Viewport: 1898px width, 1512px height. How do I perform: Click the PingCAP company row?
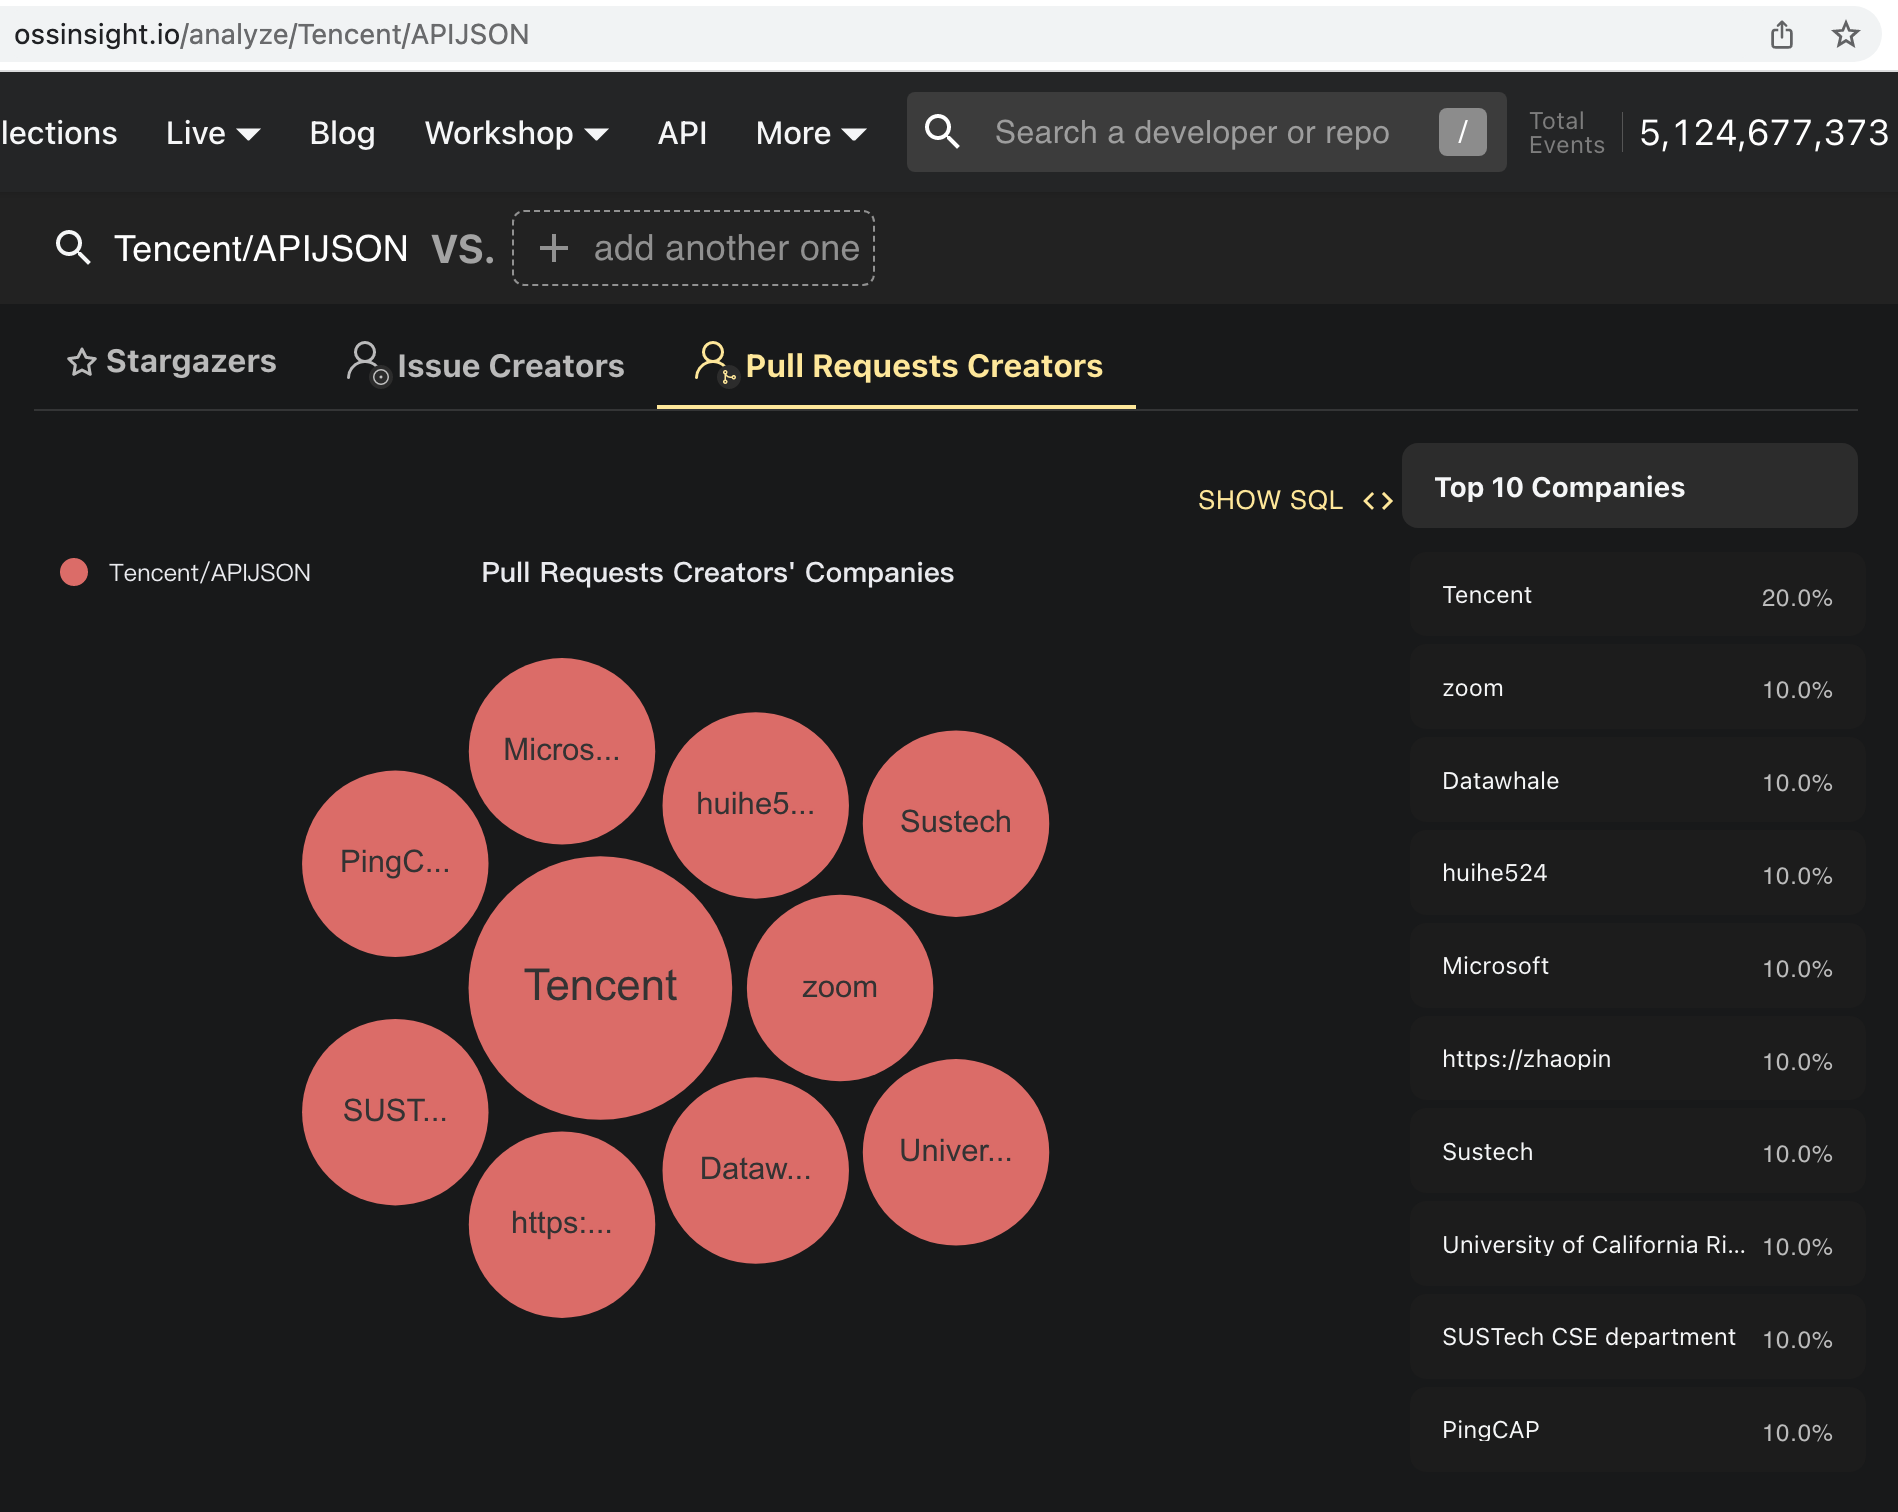pyautogui.click(x=1637, y=1430)
